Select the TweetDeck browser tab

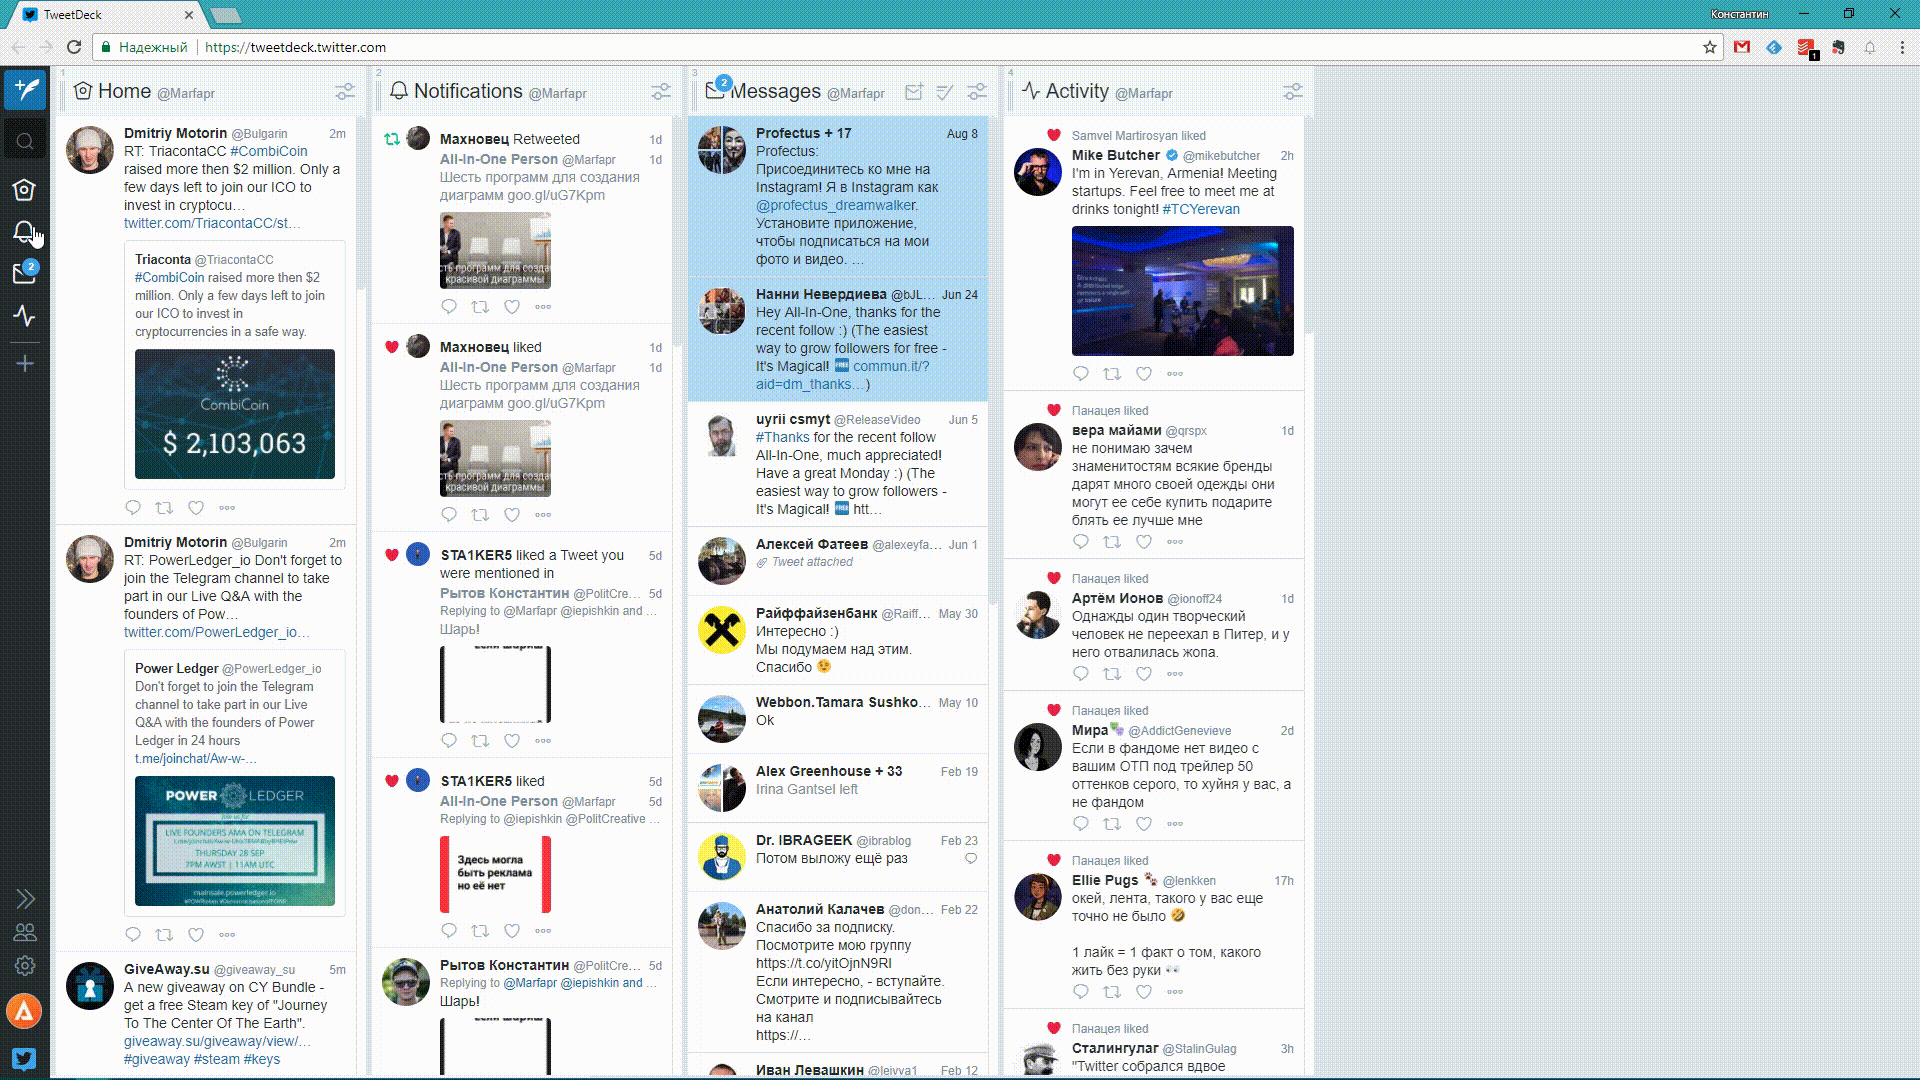[x=108, y=15]
